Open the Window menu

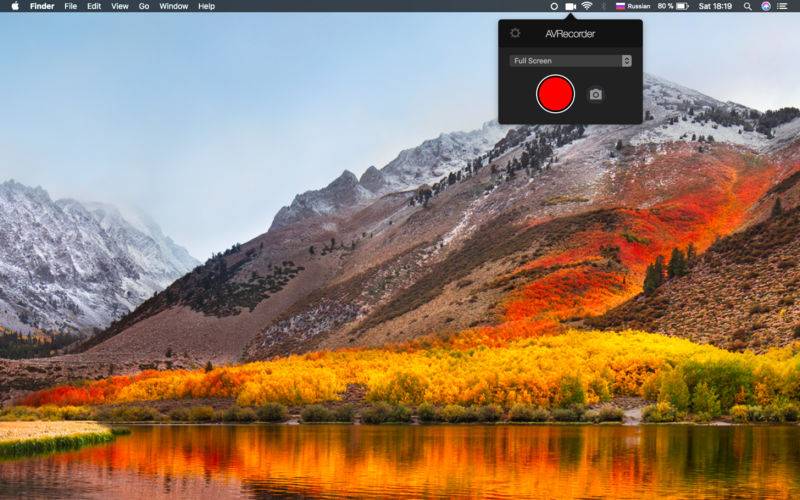[x=173, y=6]
